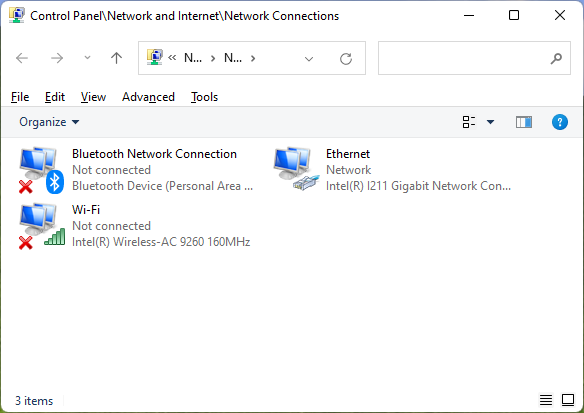
Task: Open the Tools menu
Action: click(x=204, y=97)
